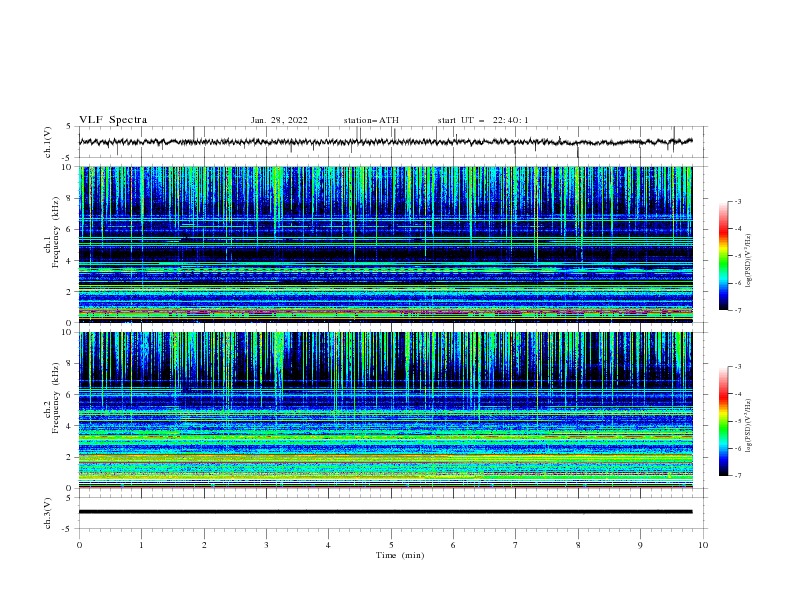Click the "-5" label on ch.2 color bar
Viewport: 792px width, 612px height.
[737, 421]
